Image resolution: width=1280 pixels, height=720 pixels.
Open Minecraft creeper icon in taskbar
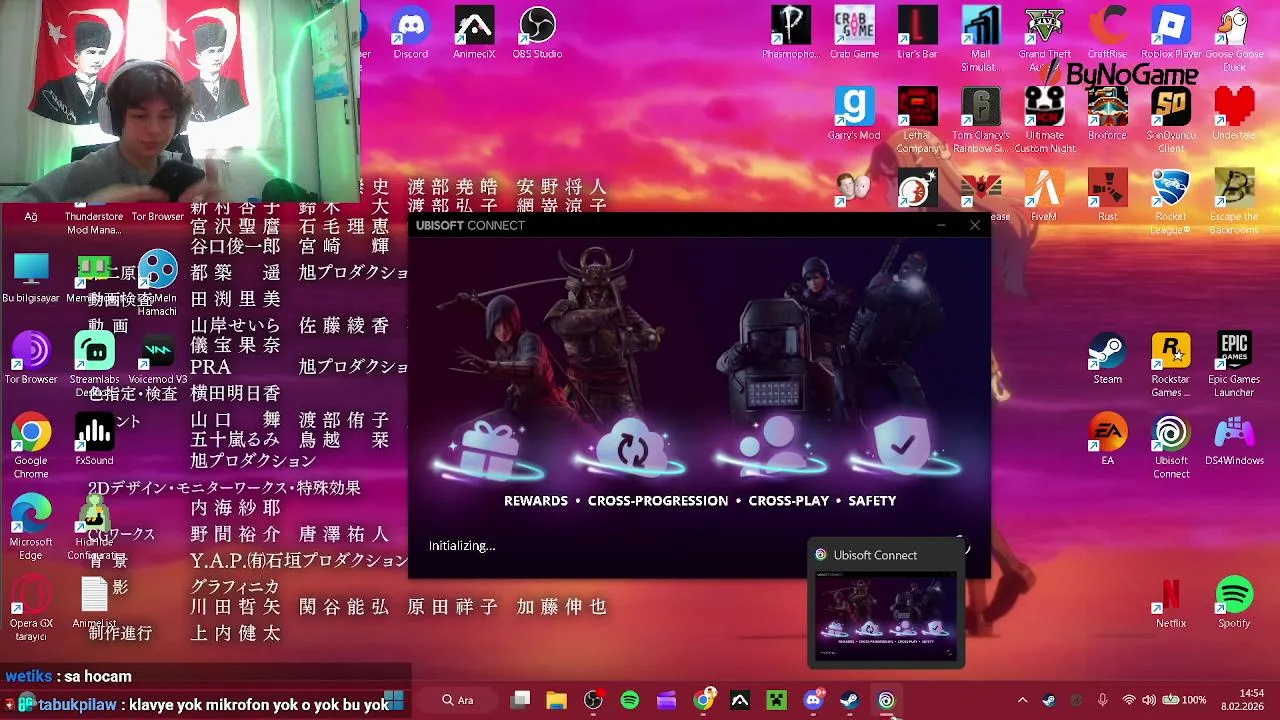[x=777, y=701]
